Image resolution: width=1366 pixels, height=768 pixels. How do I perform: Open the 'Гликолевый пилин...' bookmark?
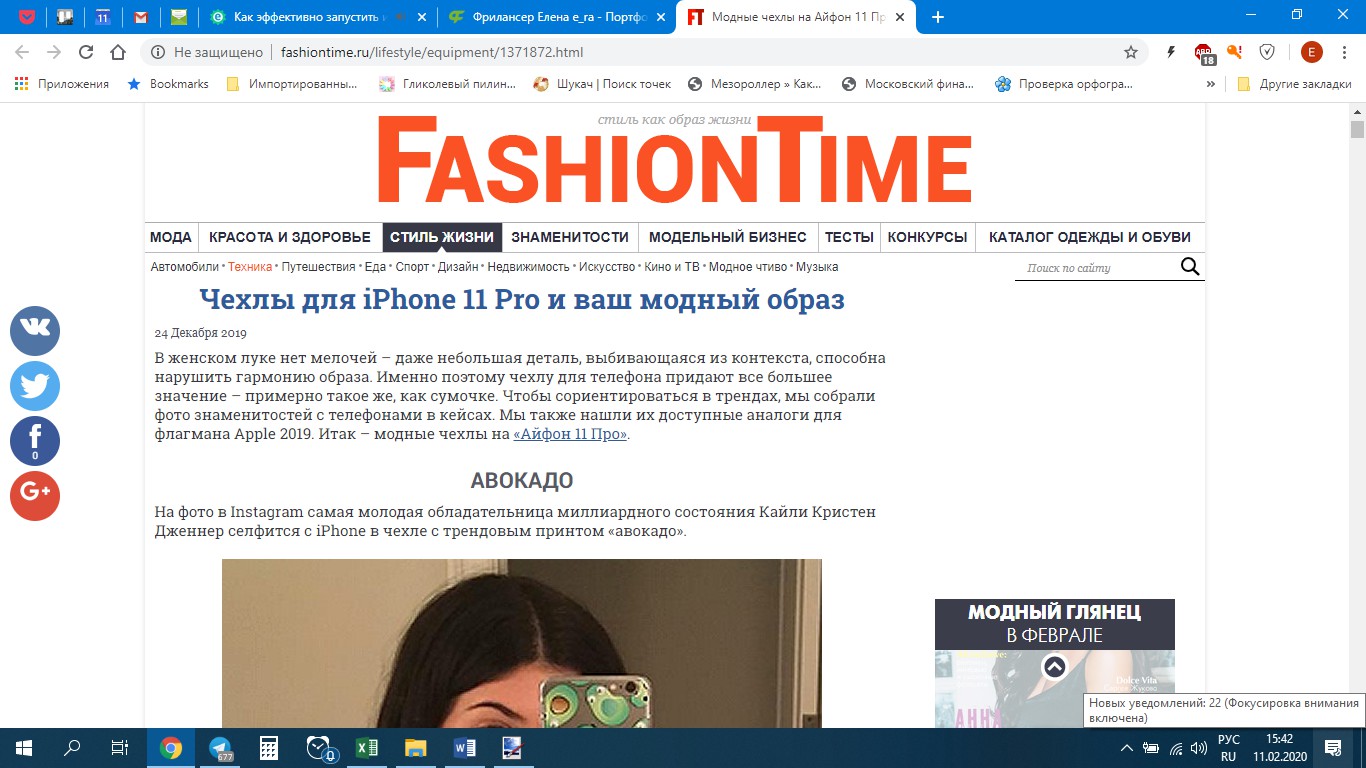447,84
